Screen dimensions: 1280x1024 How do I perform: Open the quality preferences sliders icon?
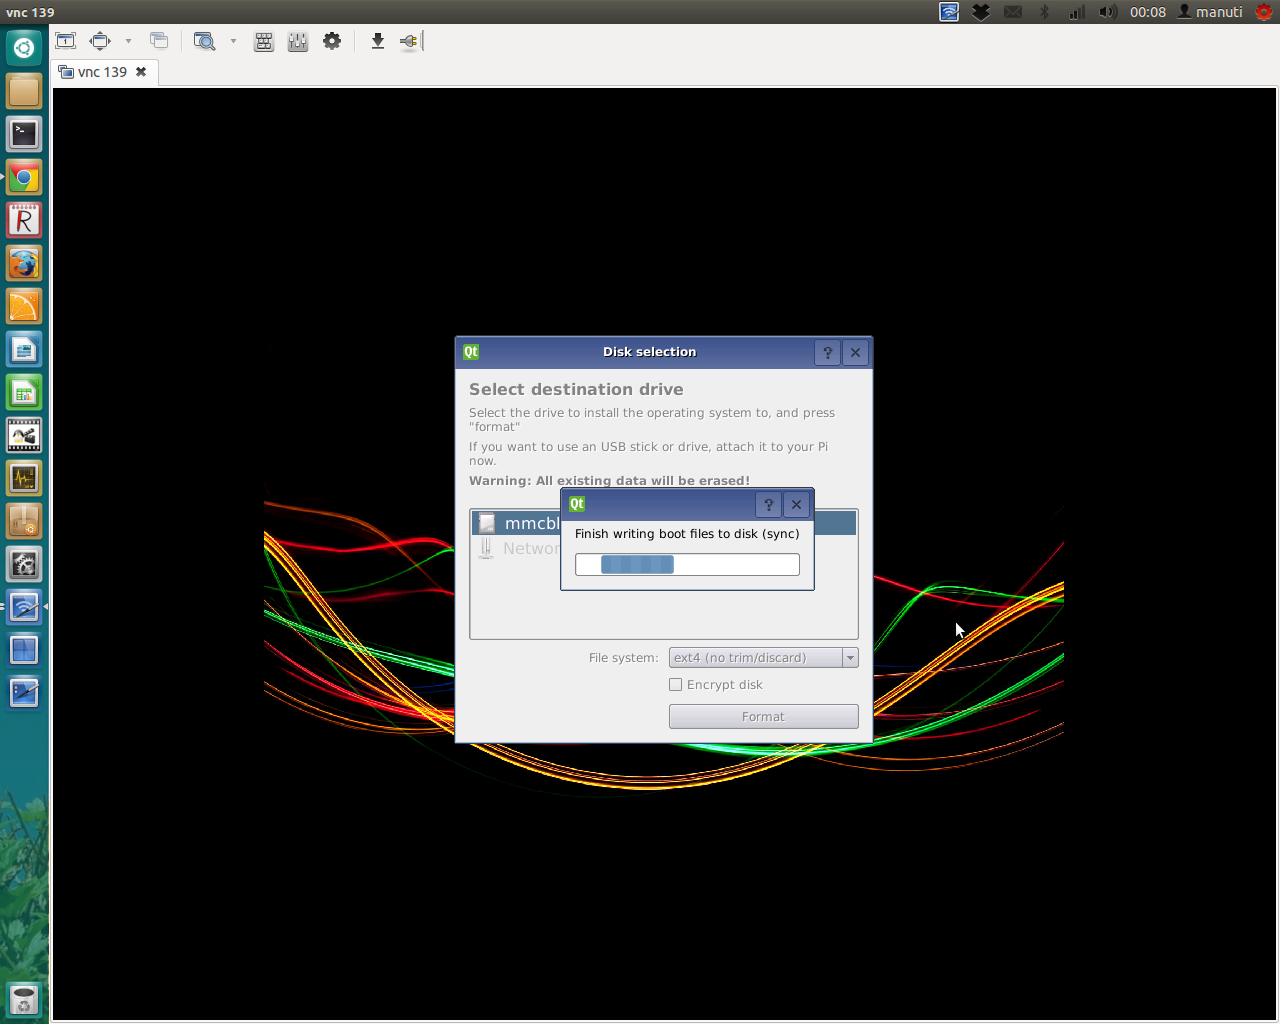[298, 41]
